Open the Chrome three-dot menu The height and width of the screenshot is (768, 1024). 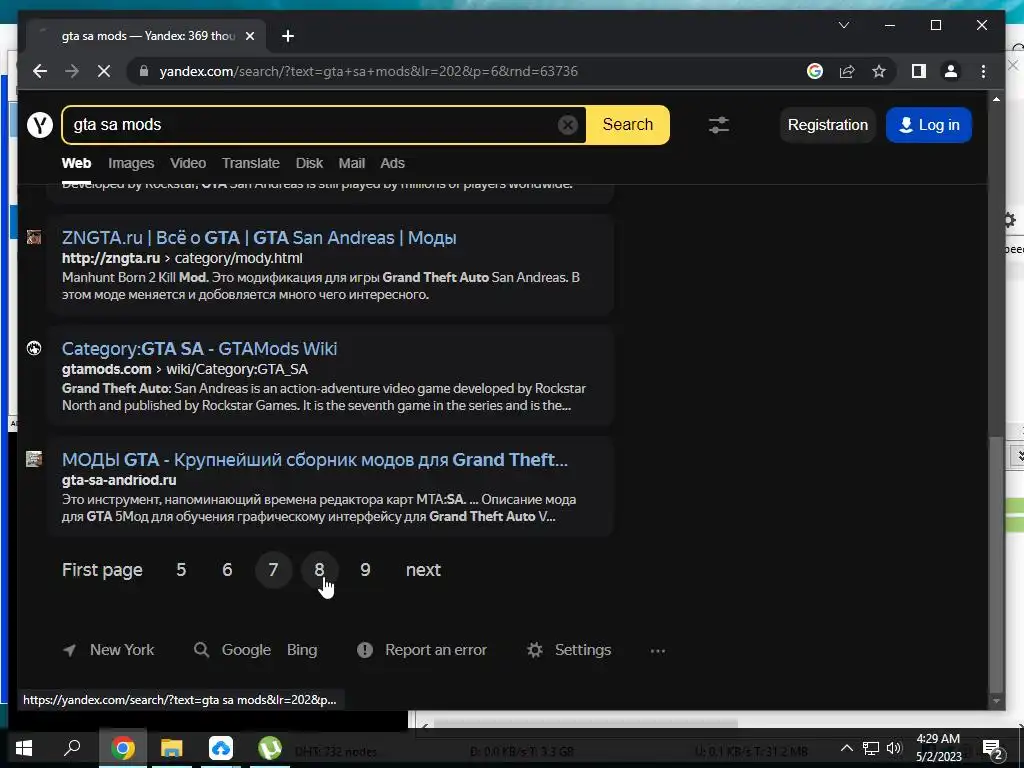(983, 71)
